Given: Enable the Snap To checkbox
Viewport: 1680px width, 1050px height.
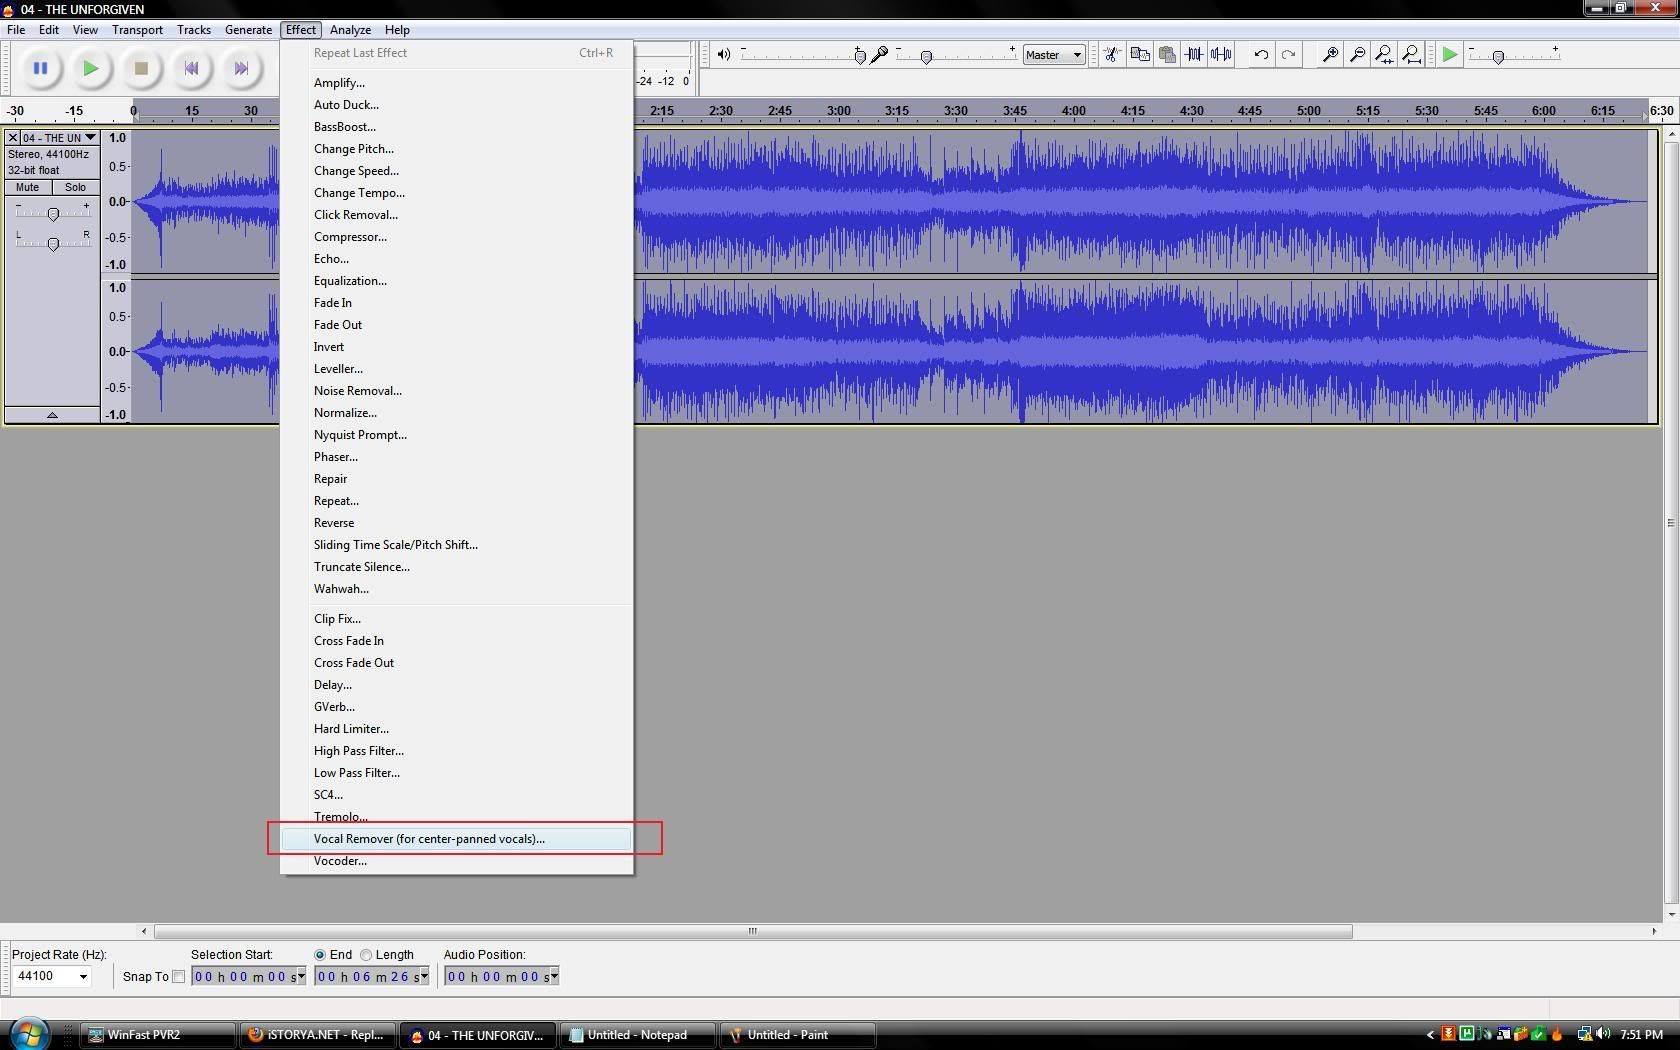Looking at the screenshot, I should (x=179, y=977).
